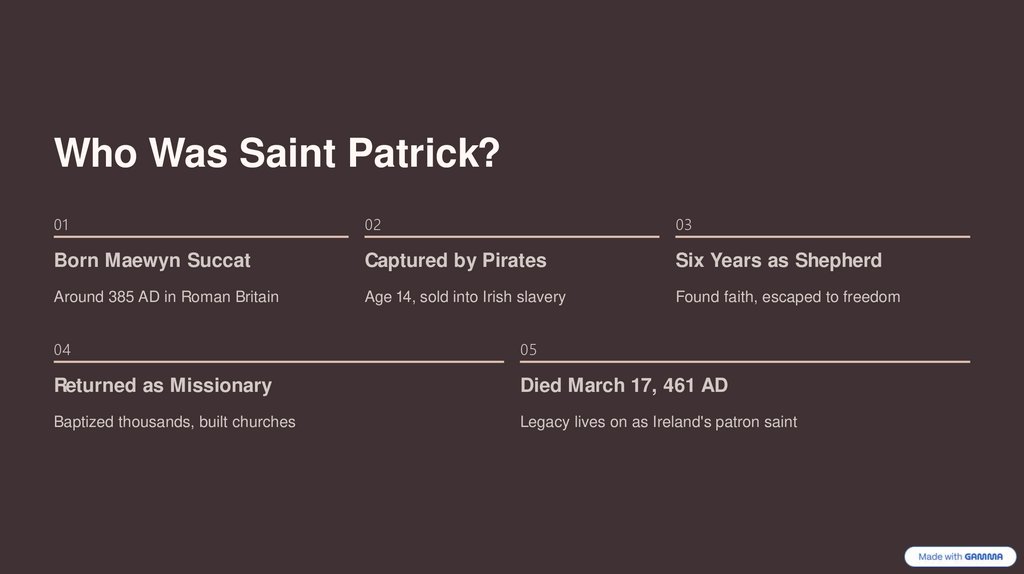The height and width of the screenshot is (574, 1024).
Task: Click the divider line under number 05
Action: click(x=745, y=362)
